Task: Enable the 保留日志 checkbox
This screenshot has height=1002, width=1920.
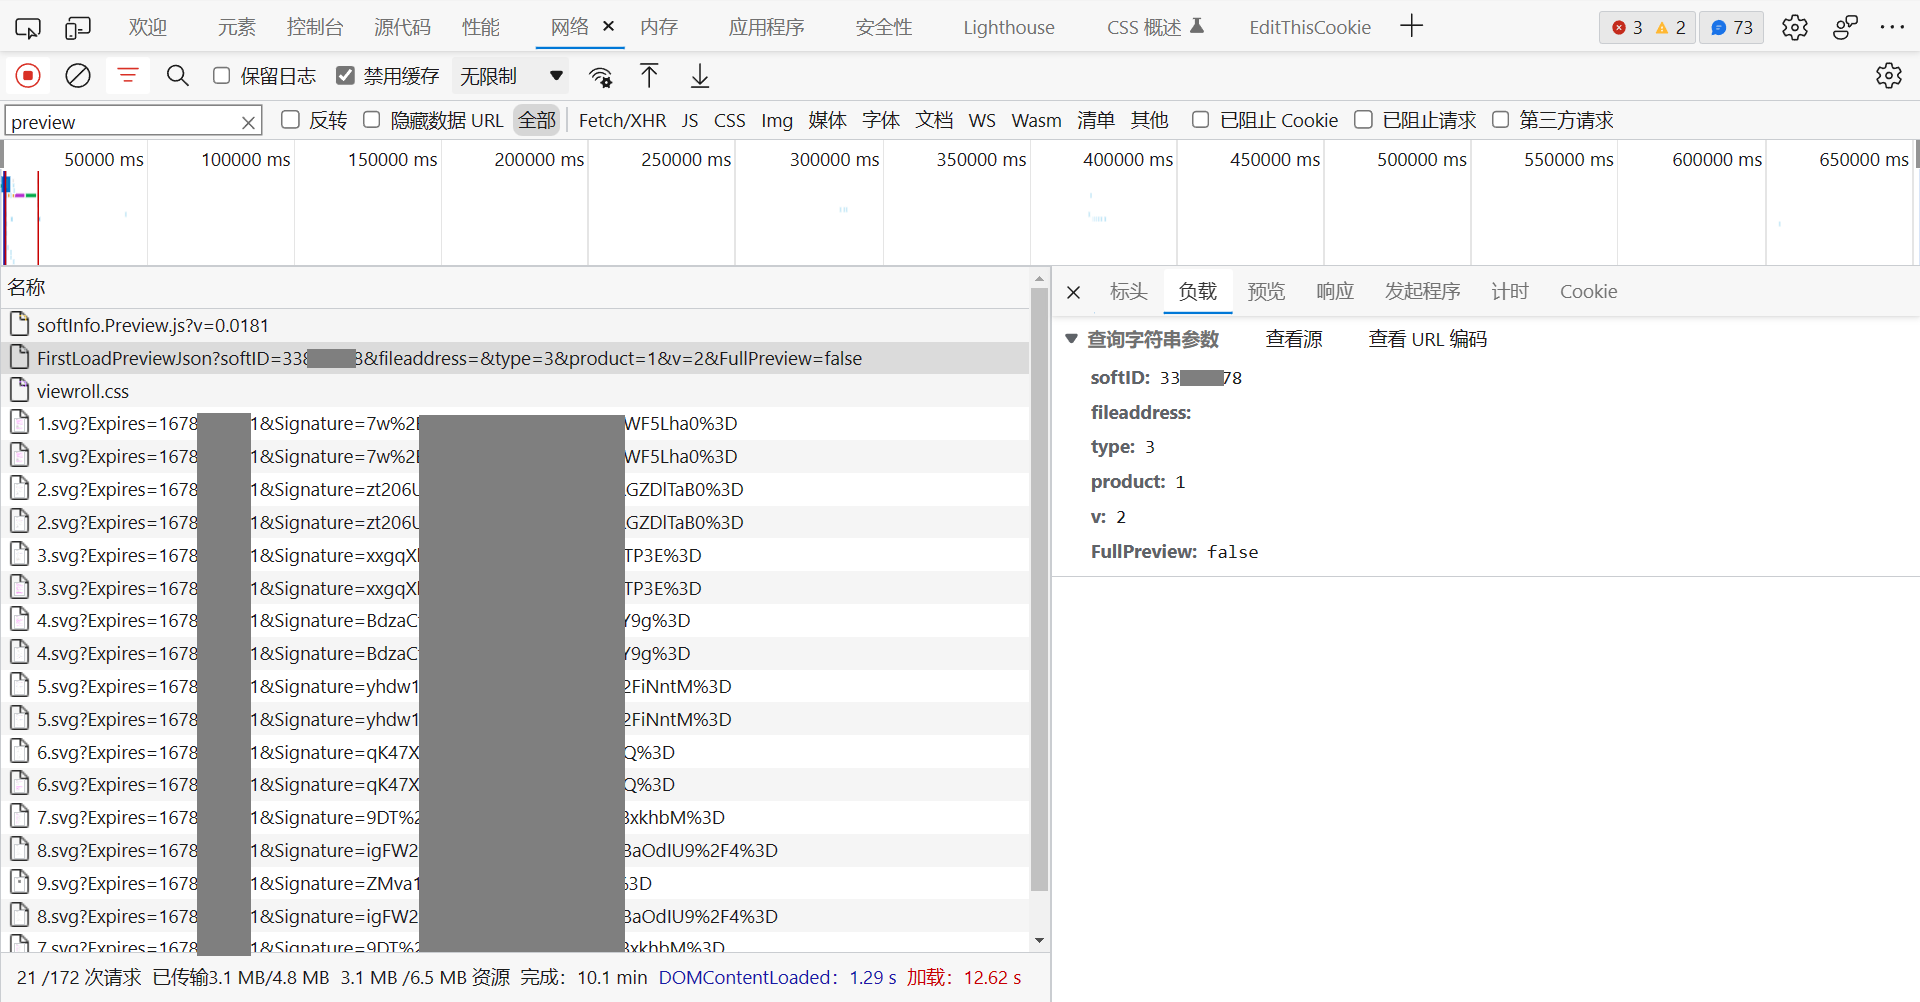Action: point(222,76)
